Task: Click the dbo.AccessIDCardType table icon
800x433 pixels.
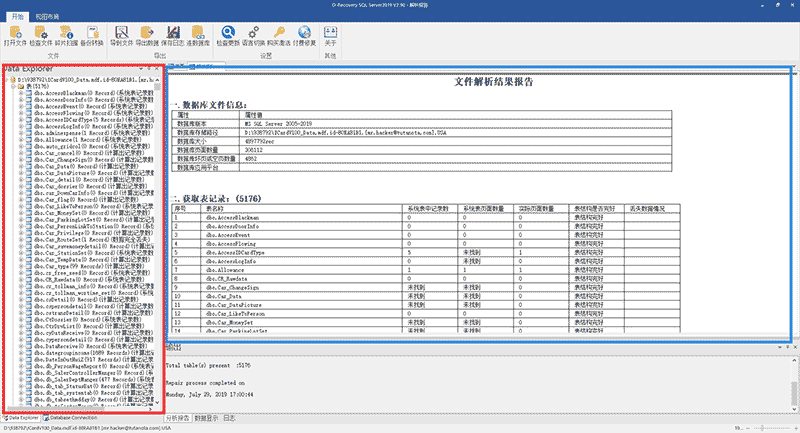Action: tap(29, 120)
